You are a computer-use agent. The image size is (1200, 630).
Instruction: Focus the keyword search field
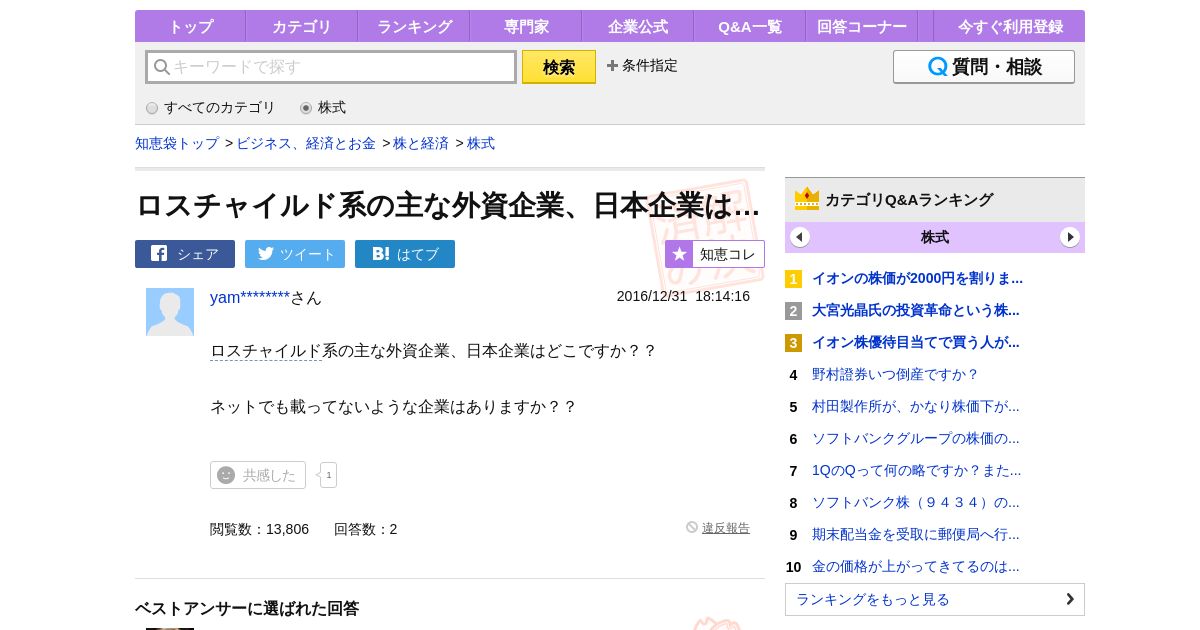(331, 67)
